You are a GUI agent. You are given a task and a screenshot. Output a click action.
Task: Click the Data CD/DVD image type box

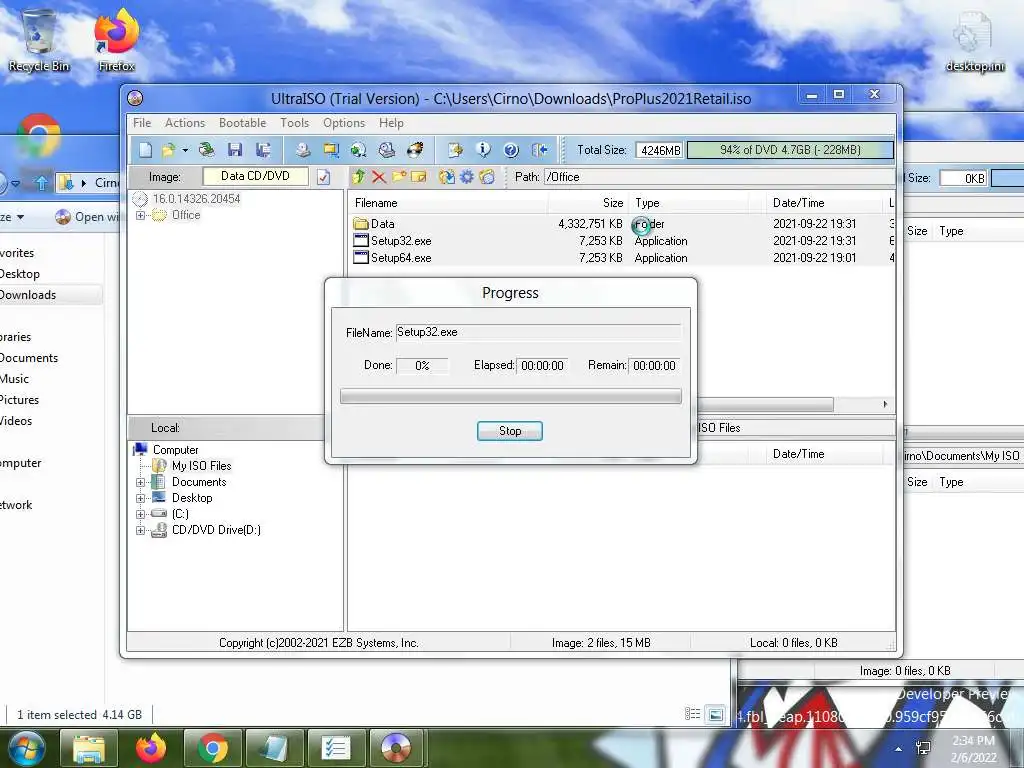[255, 176]
